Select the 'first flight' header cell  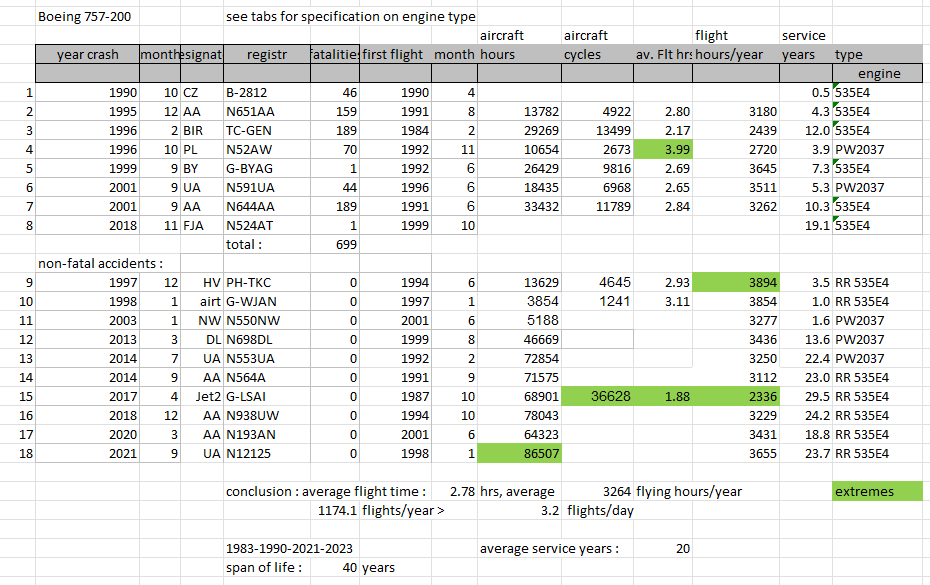(x=395, y=55)
